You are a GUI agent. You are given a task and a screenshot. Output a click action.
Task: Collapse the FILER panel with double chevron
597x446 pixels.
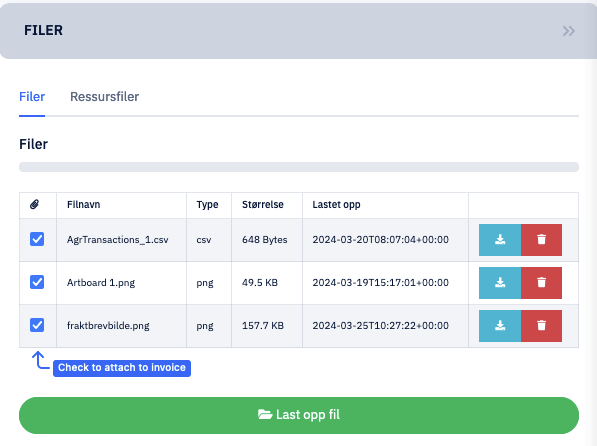pos(569,31)
